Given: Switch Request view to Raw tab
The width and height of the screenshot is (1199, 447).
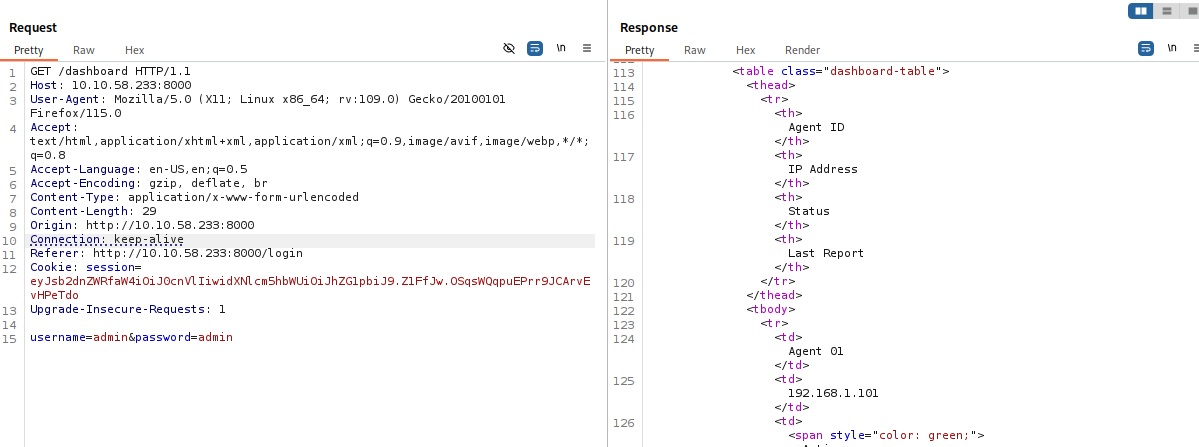Looking at the screenshot, I should click(84, 50).
